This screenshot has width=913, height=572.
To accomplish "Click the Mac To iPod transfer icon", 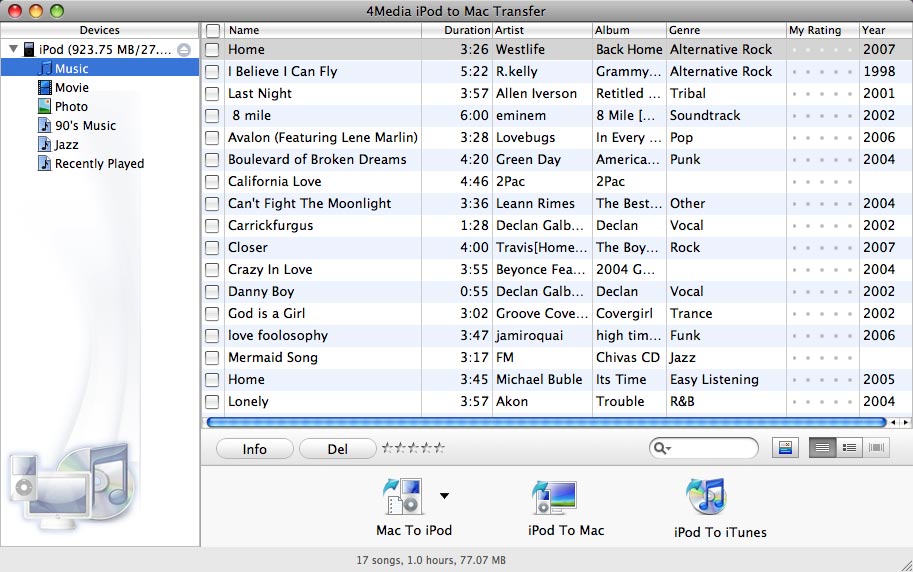I will [x=402, y=496].
